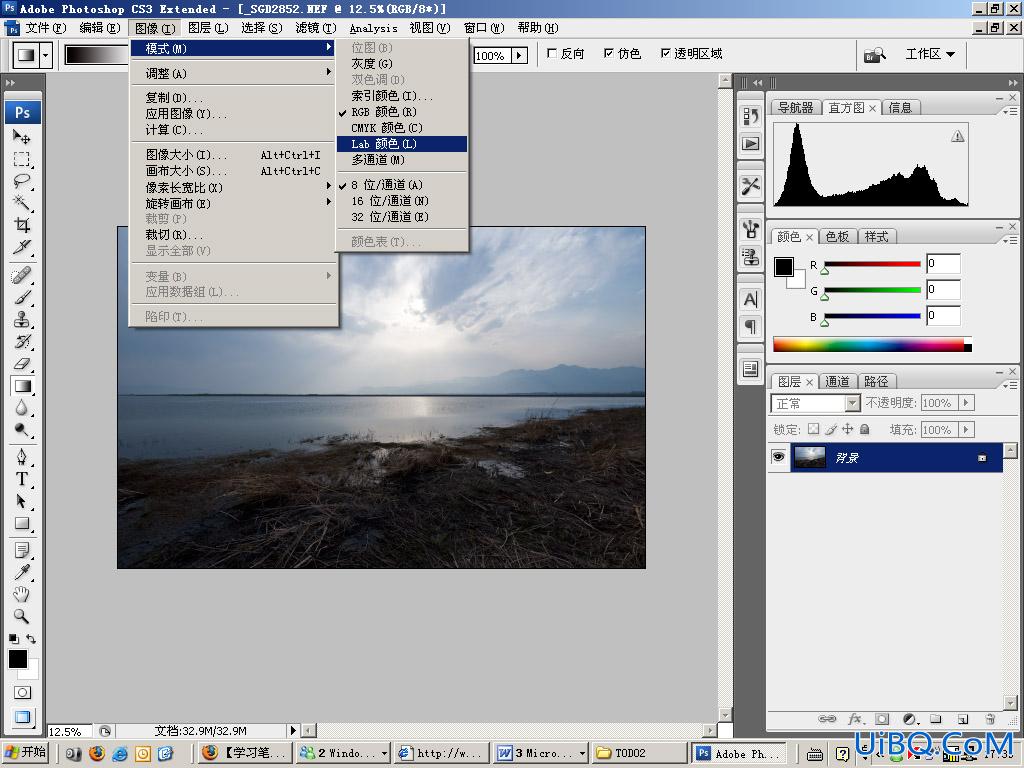Swap foreground and background colors

[x=31, y=639]
